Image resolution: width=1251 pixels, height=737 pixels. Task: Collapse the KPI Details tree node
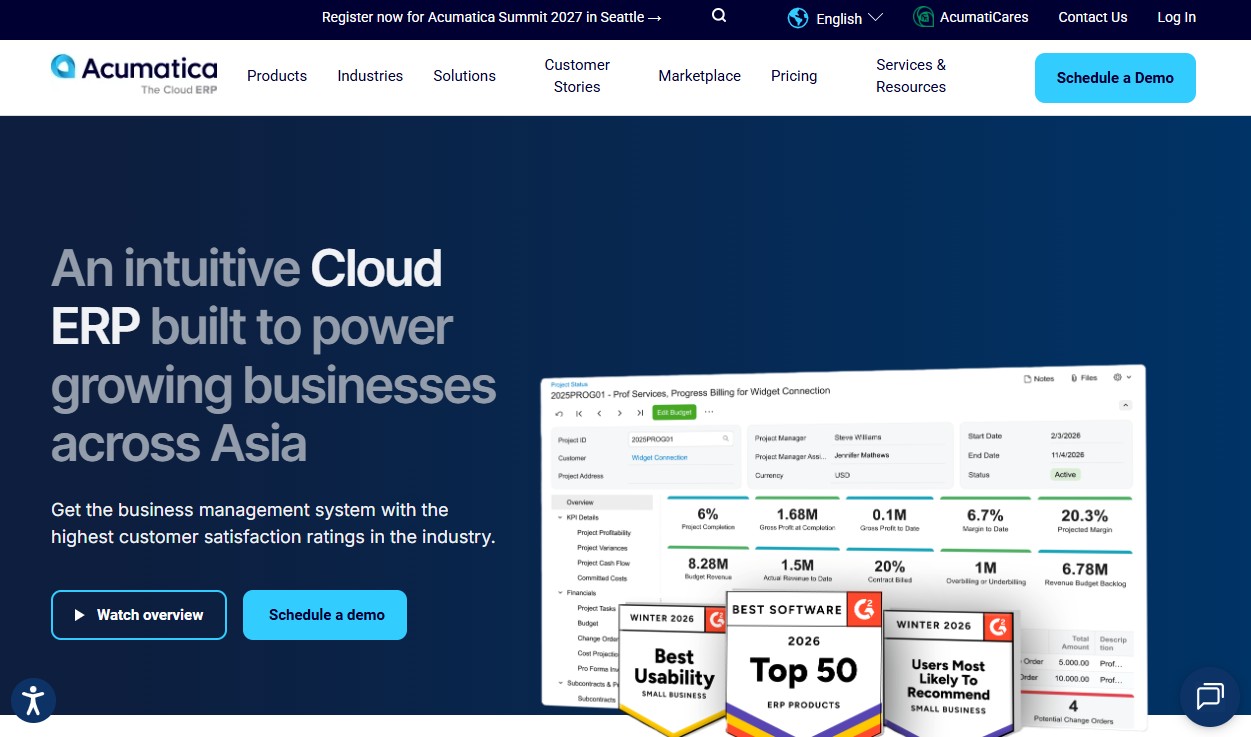560,518
